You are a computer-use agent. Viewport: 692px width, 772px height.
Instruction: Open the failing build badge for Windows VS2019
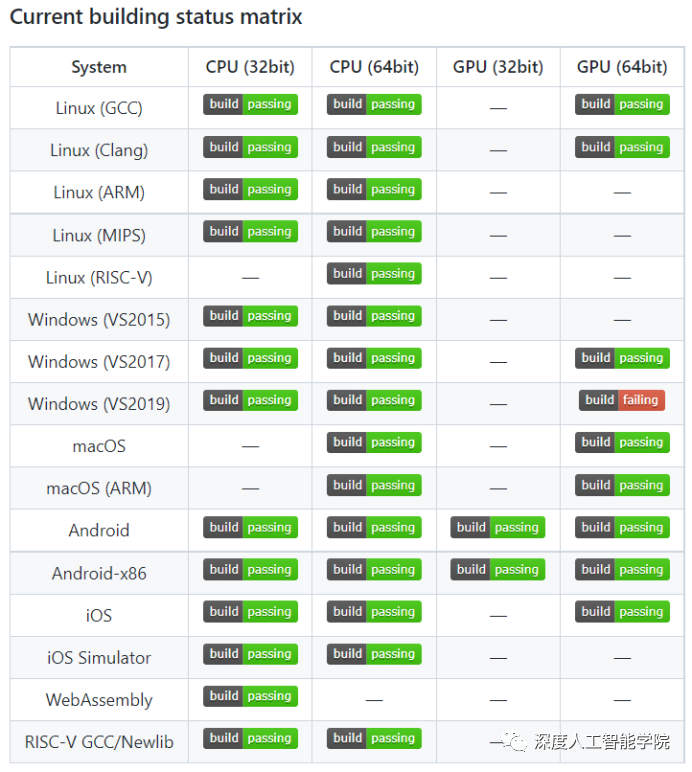tap(622, 400)
